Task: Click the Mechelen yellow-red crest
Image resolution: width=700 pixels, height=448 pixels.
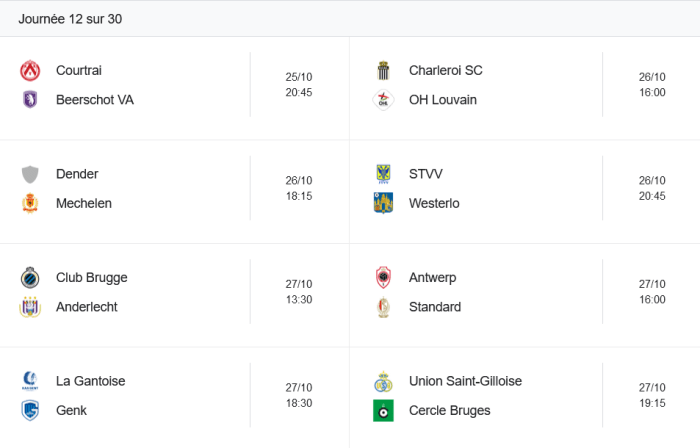Action: tap(30, 203)
